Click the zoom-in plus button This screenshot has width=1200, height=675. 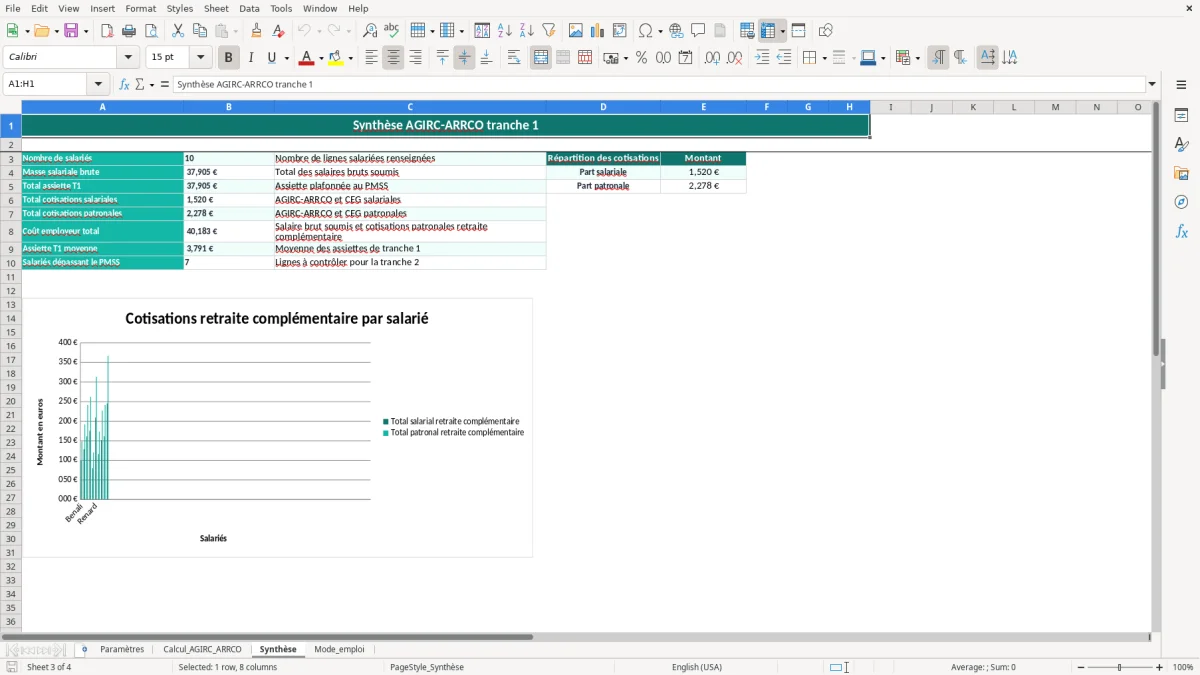tap(1160, 667)
